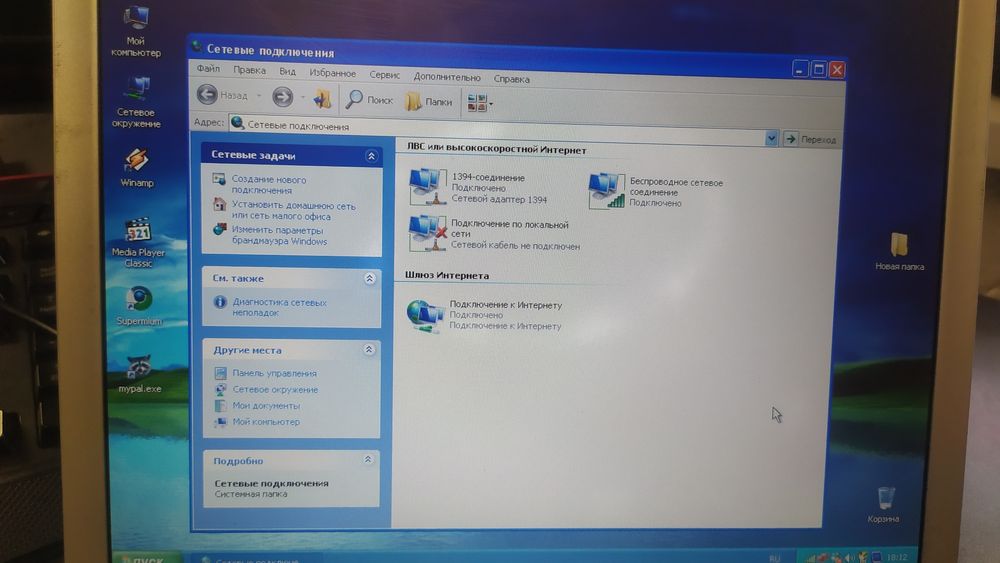
Task: Click the home network setup house icon
Action: tap(219, 205)
